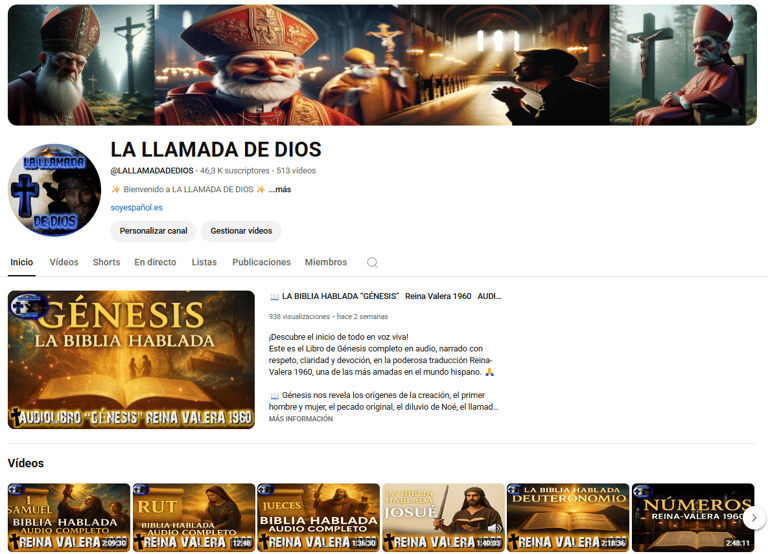Expand channel description with ...más

pos(280,190)
